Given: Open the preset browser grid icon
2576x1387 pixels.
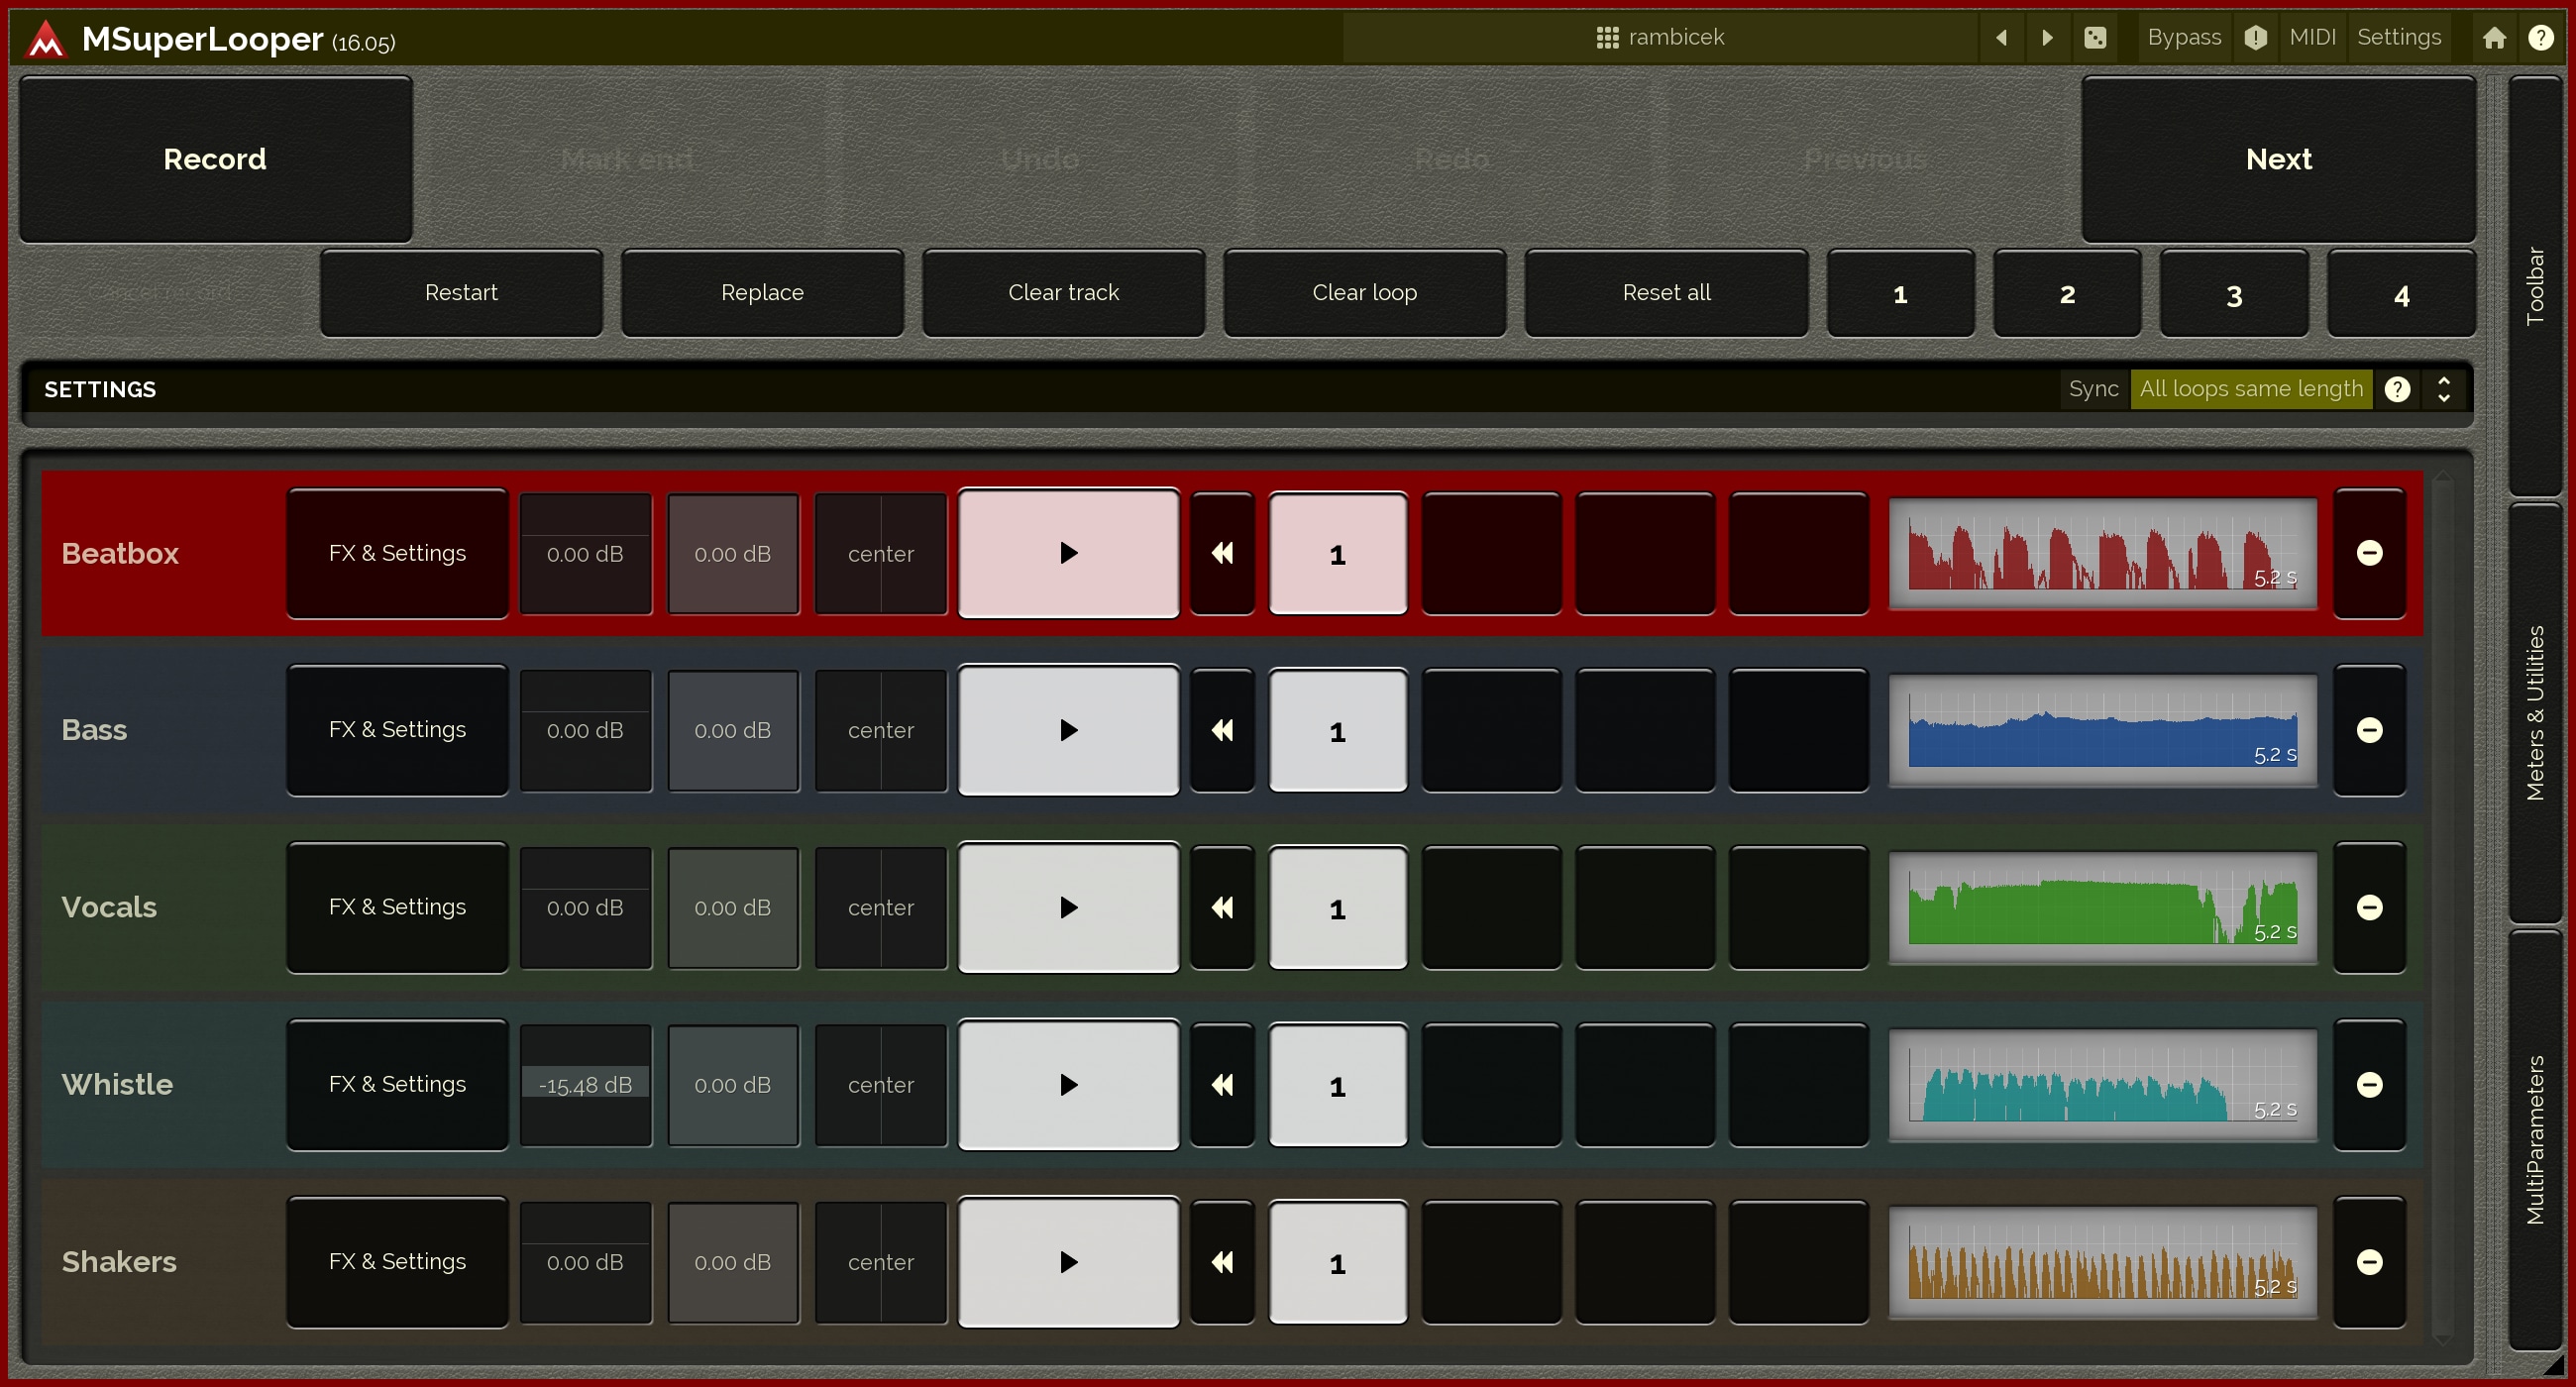Looking at the screenshot, I should [1607, 37].
